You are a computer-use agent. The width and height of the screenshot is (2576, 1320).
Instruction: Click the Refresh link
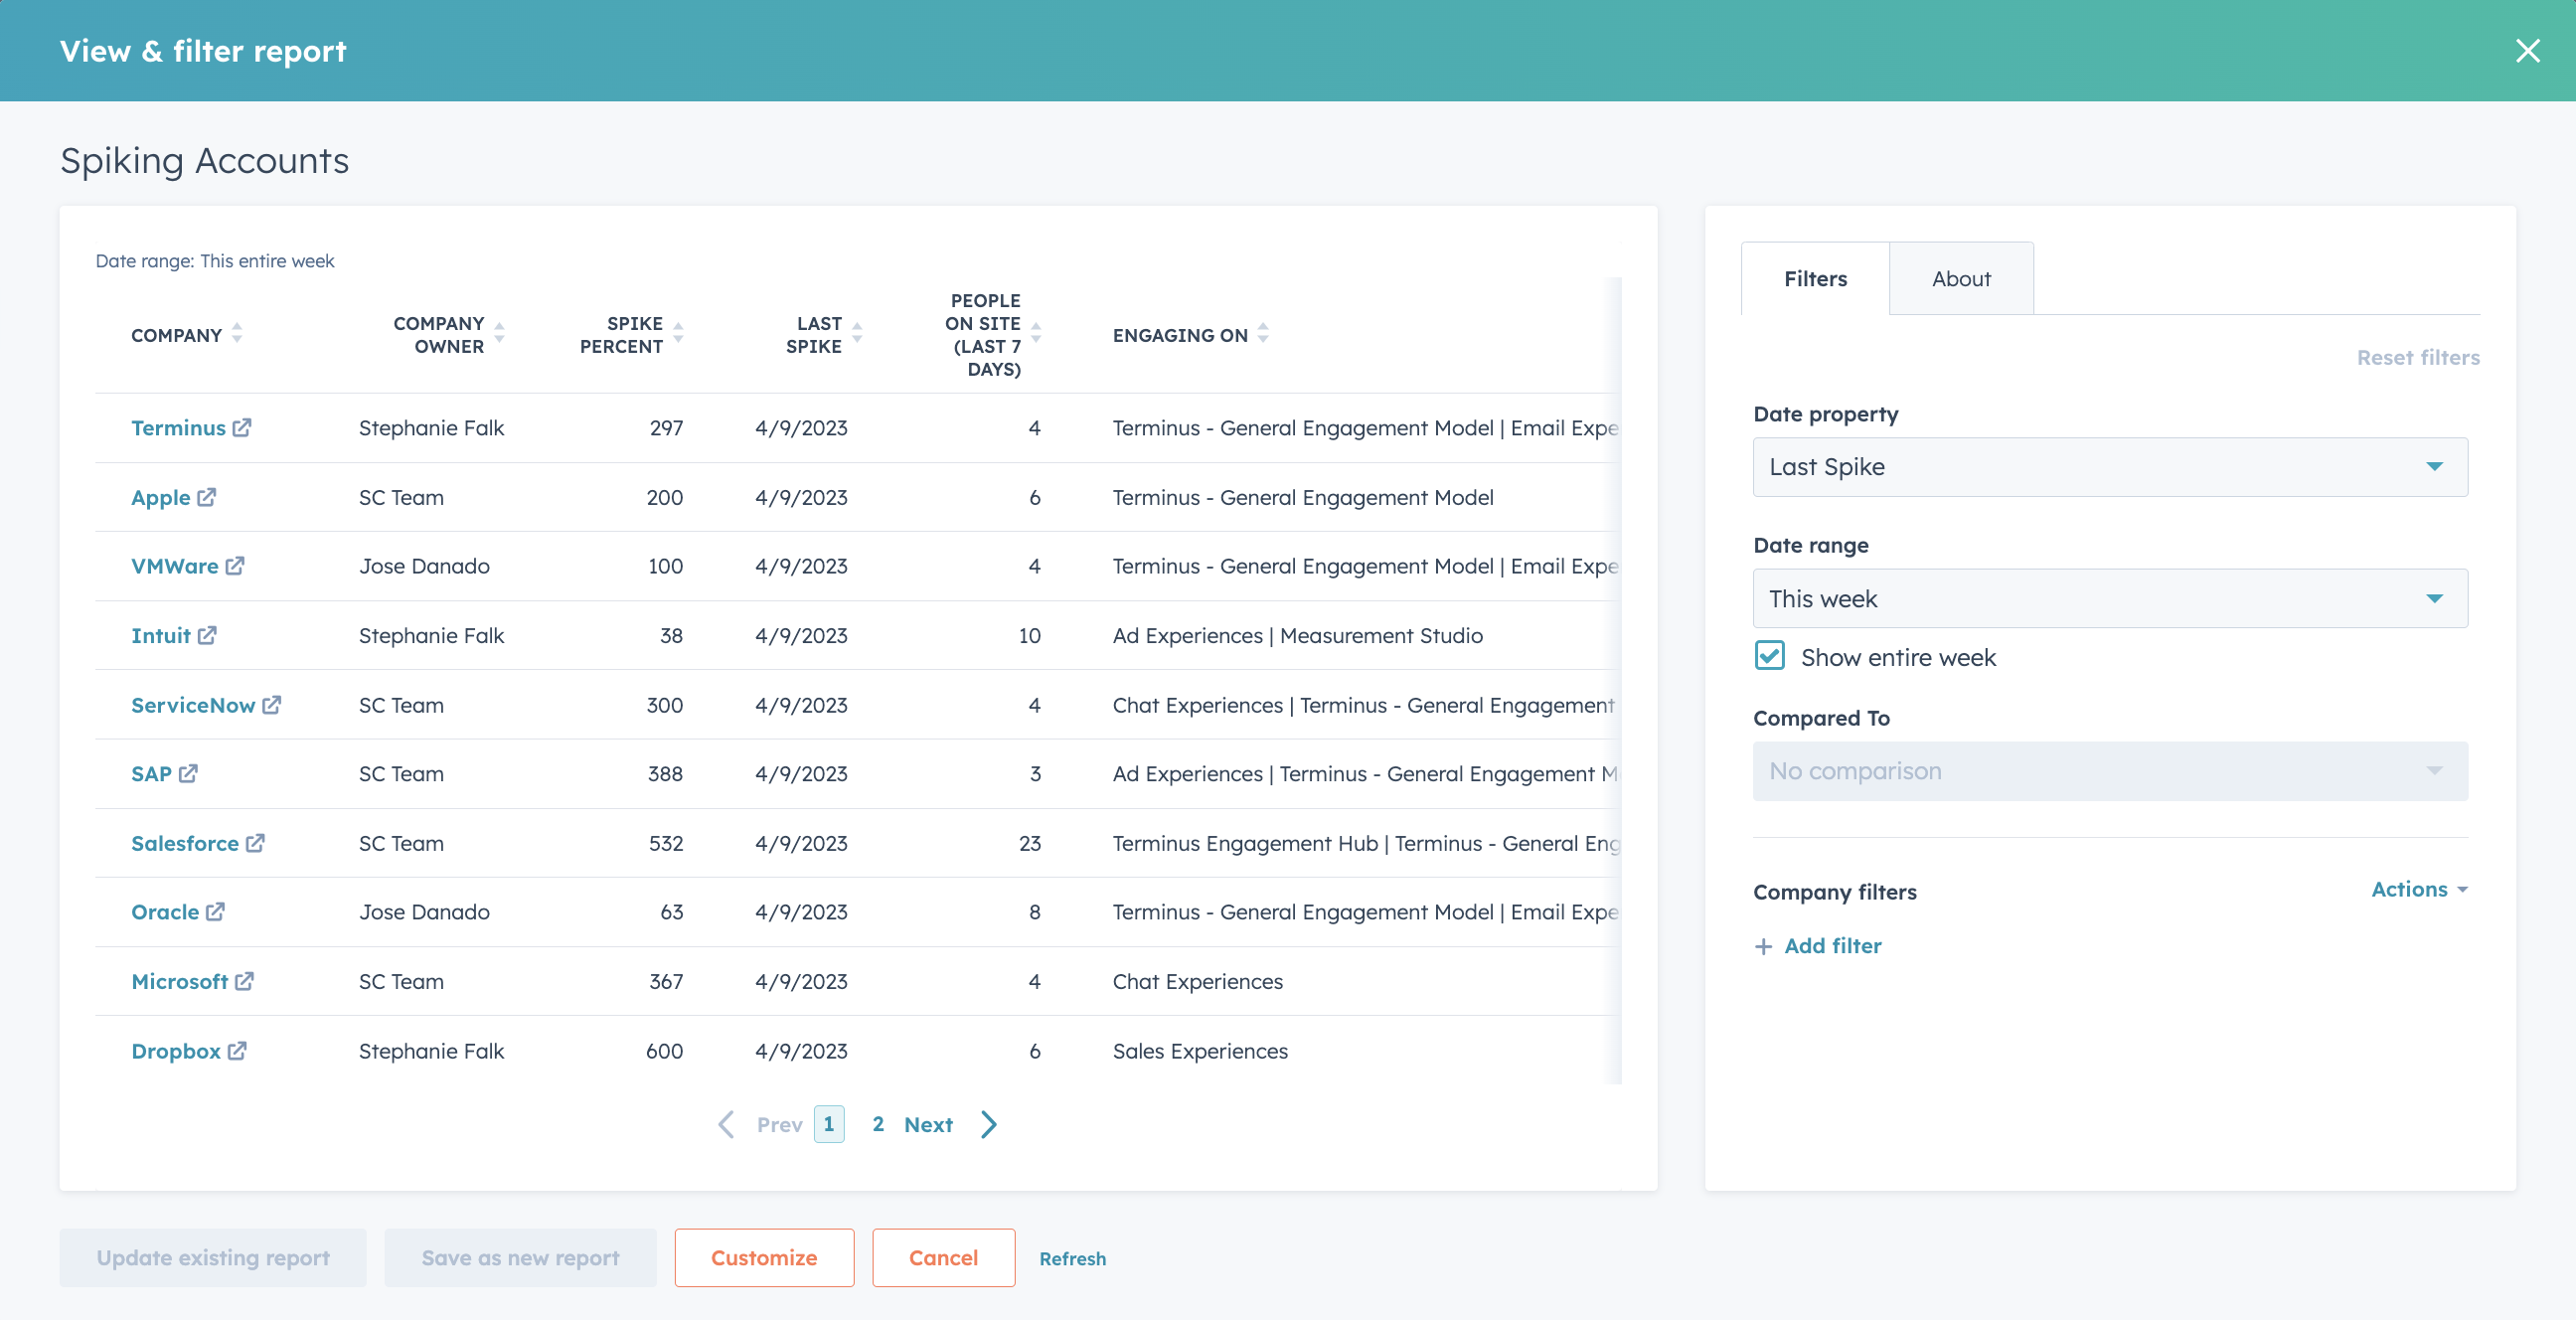[1072, 1259]
